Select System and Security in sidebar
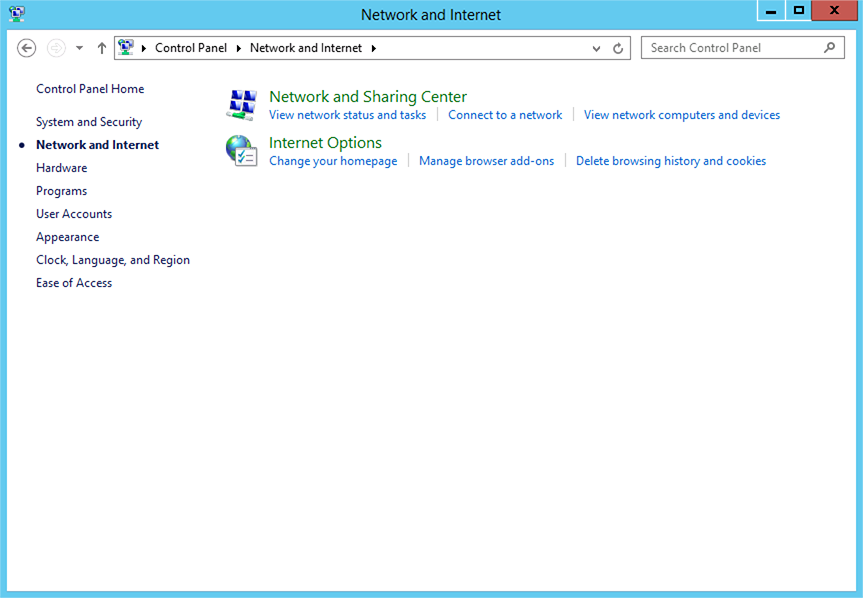The width and height of the screenshot is (863, 598). (89, 122)
